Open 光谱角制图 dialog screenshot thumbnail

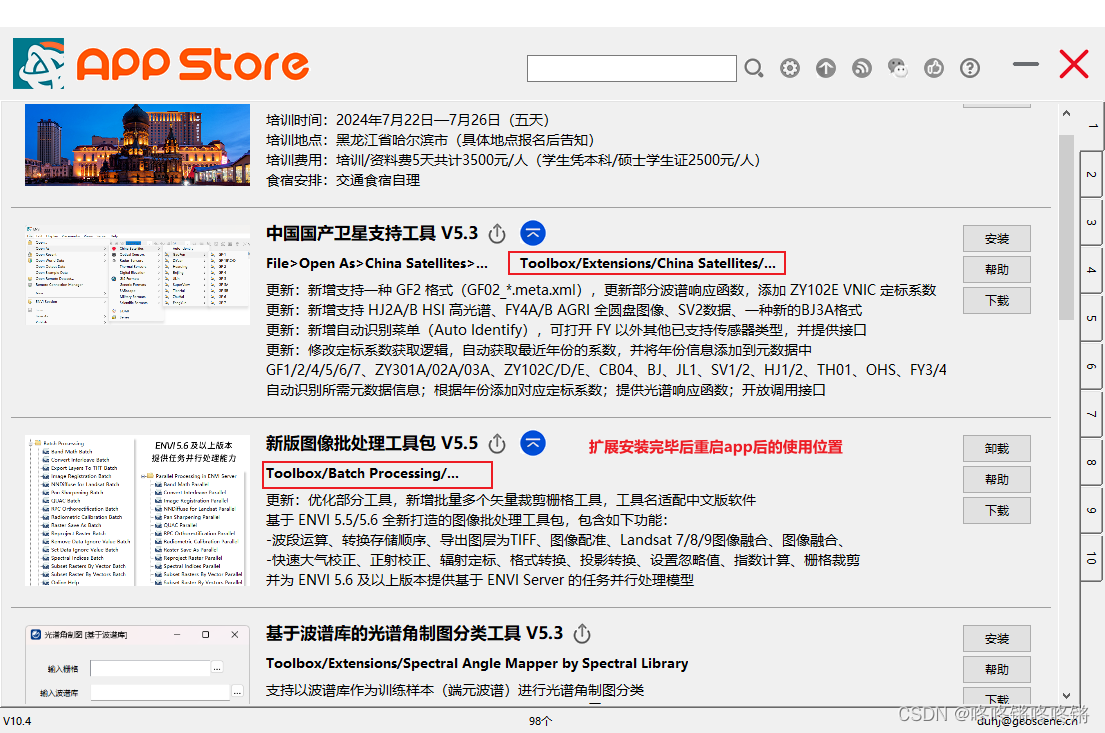(137, 663)
